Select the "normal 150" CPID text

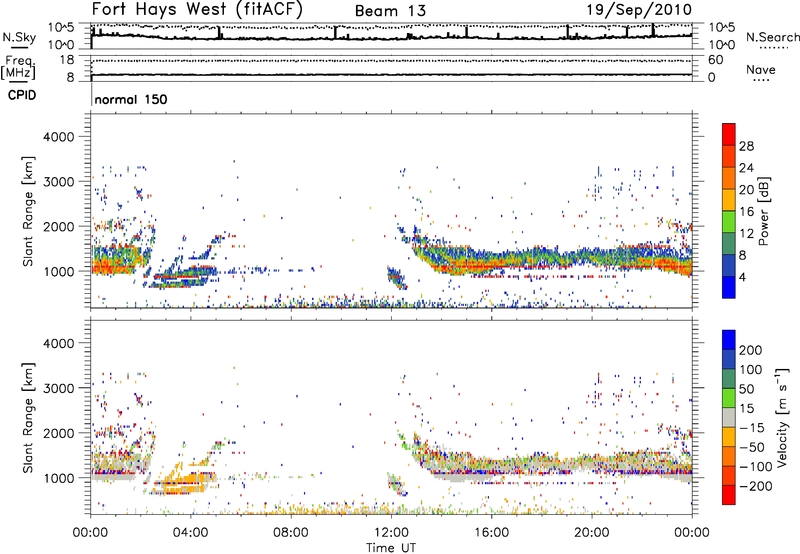[131, 99]
